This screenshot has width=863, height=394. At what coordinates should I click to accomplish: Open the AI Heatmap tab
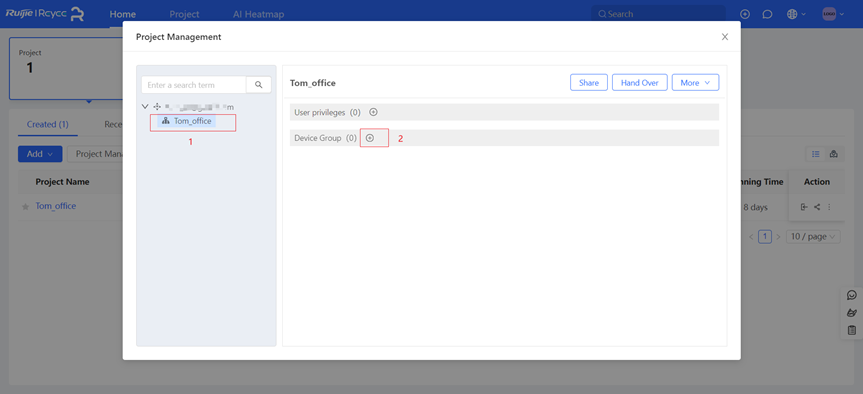[258, 14]
